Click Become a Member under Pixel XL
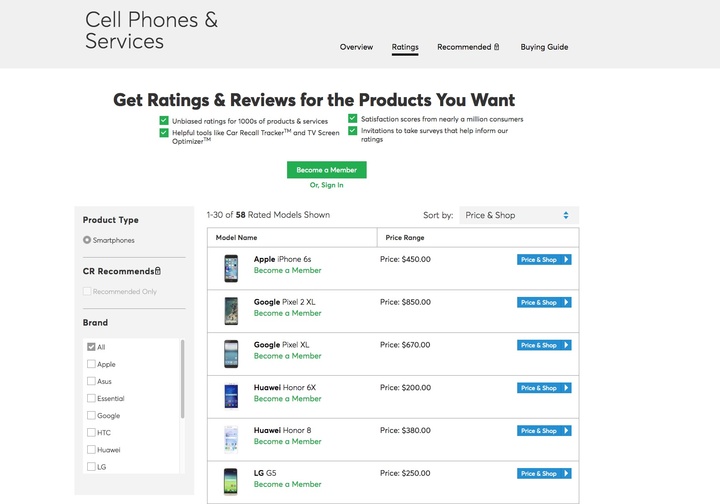 [x=287, y=356]
